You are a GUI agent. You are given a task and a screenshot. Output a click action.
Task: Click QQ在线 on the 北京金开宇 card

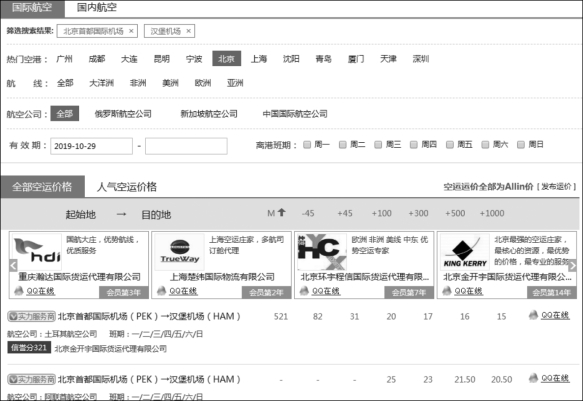click(468, 291)
